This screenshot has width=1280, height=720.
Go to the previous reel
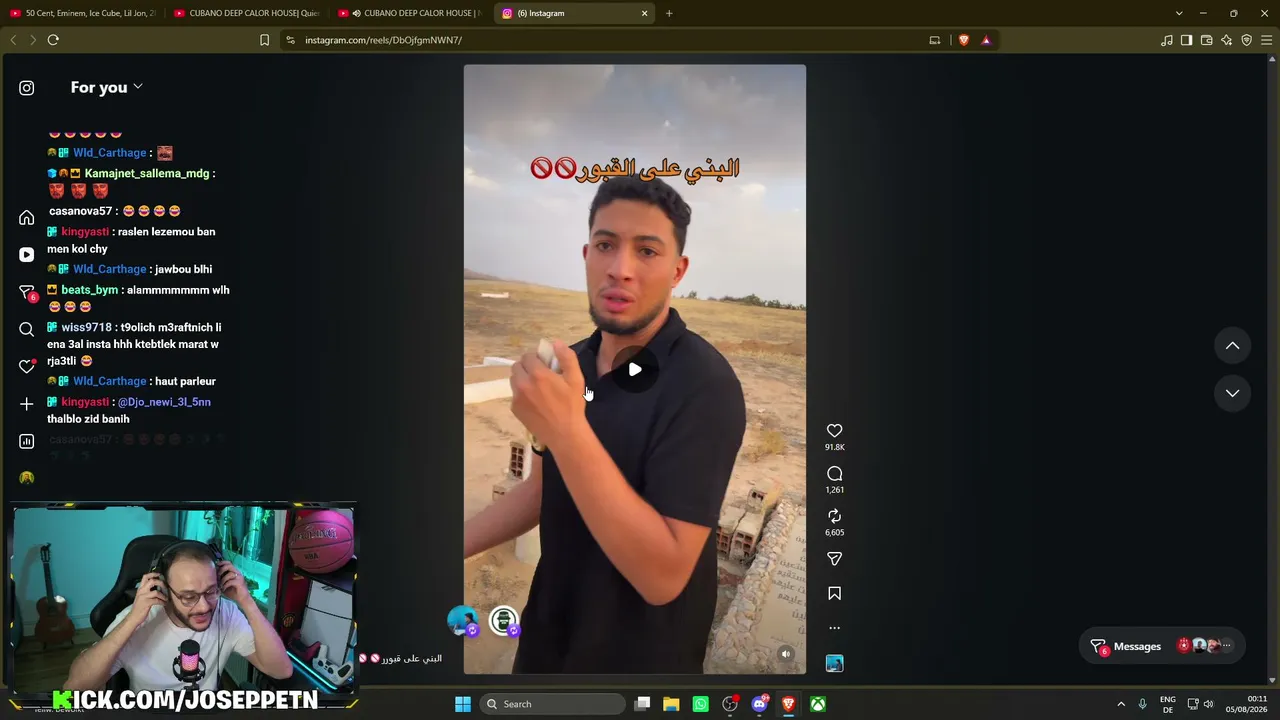(x=1233, y=346)
